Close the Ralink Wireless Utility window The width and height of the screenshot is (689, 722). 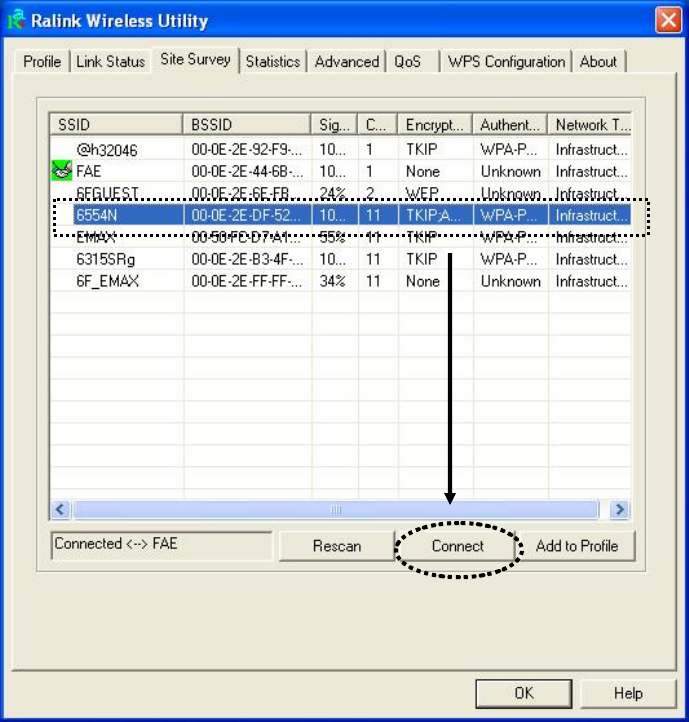(668, 20)
